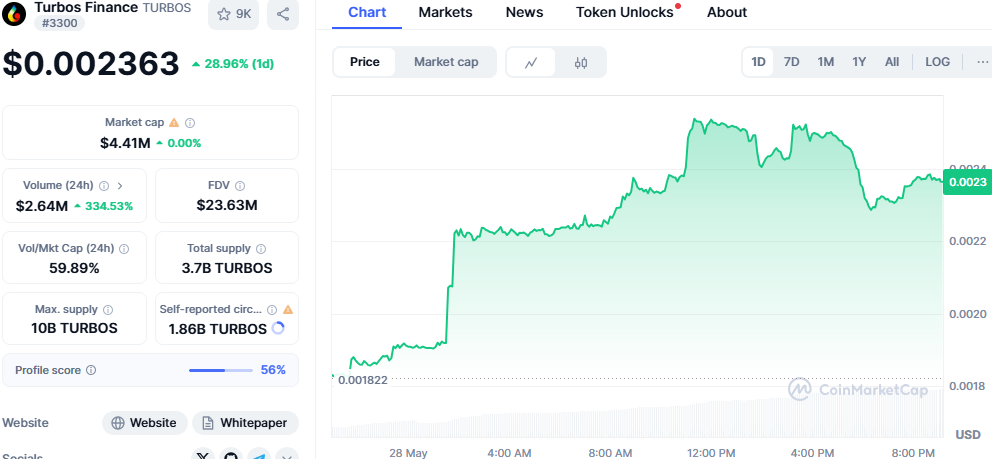The height and width of the screenshot is (459, 992).
Task: Set chart range to All
Action: [x=892, y=62]
